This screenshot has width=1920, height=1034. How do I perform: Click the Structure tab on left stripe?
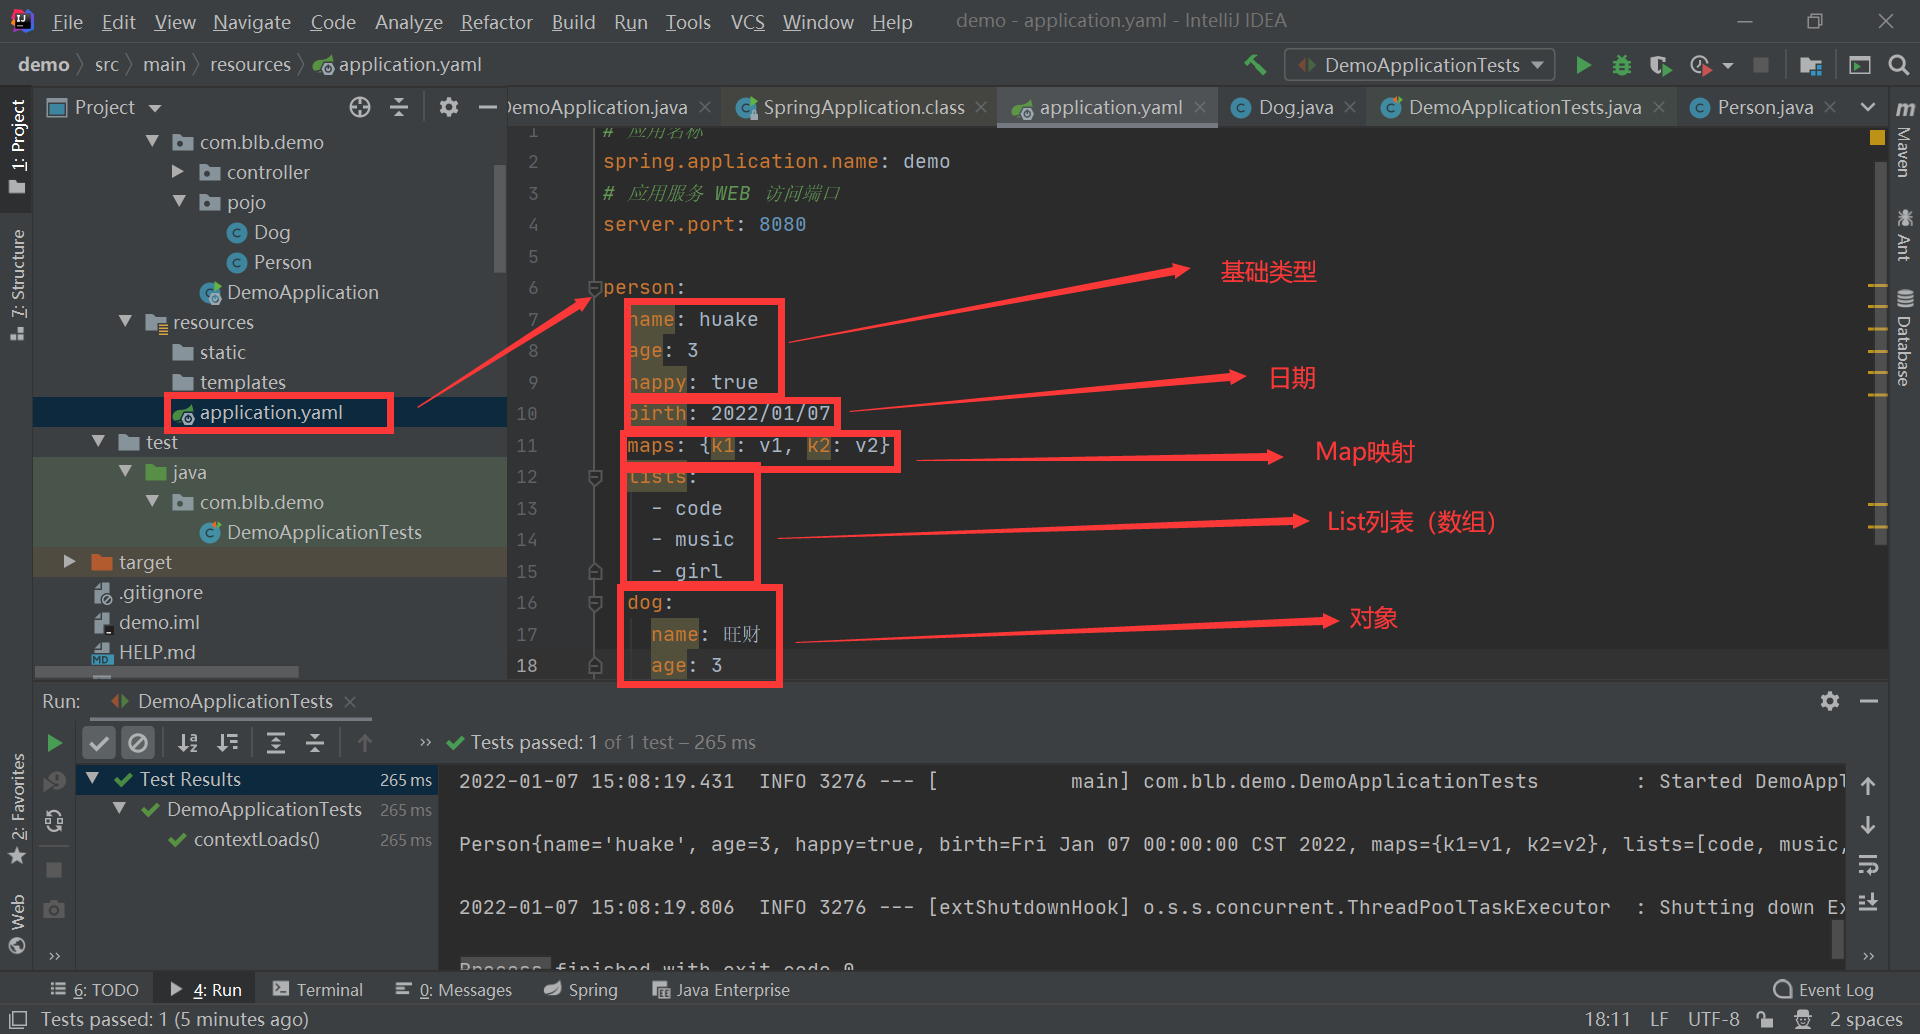[x=17, y=284]
